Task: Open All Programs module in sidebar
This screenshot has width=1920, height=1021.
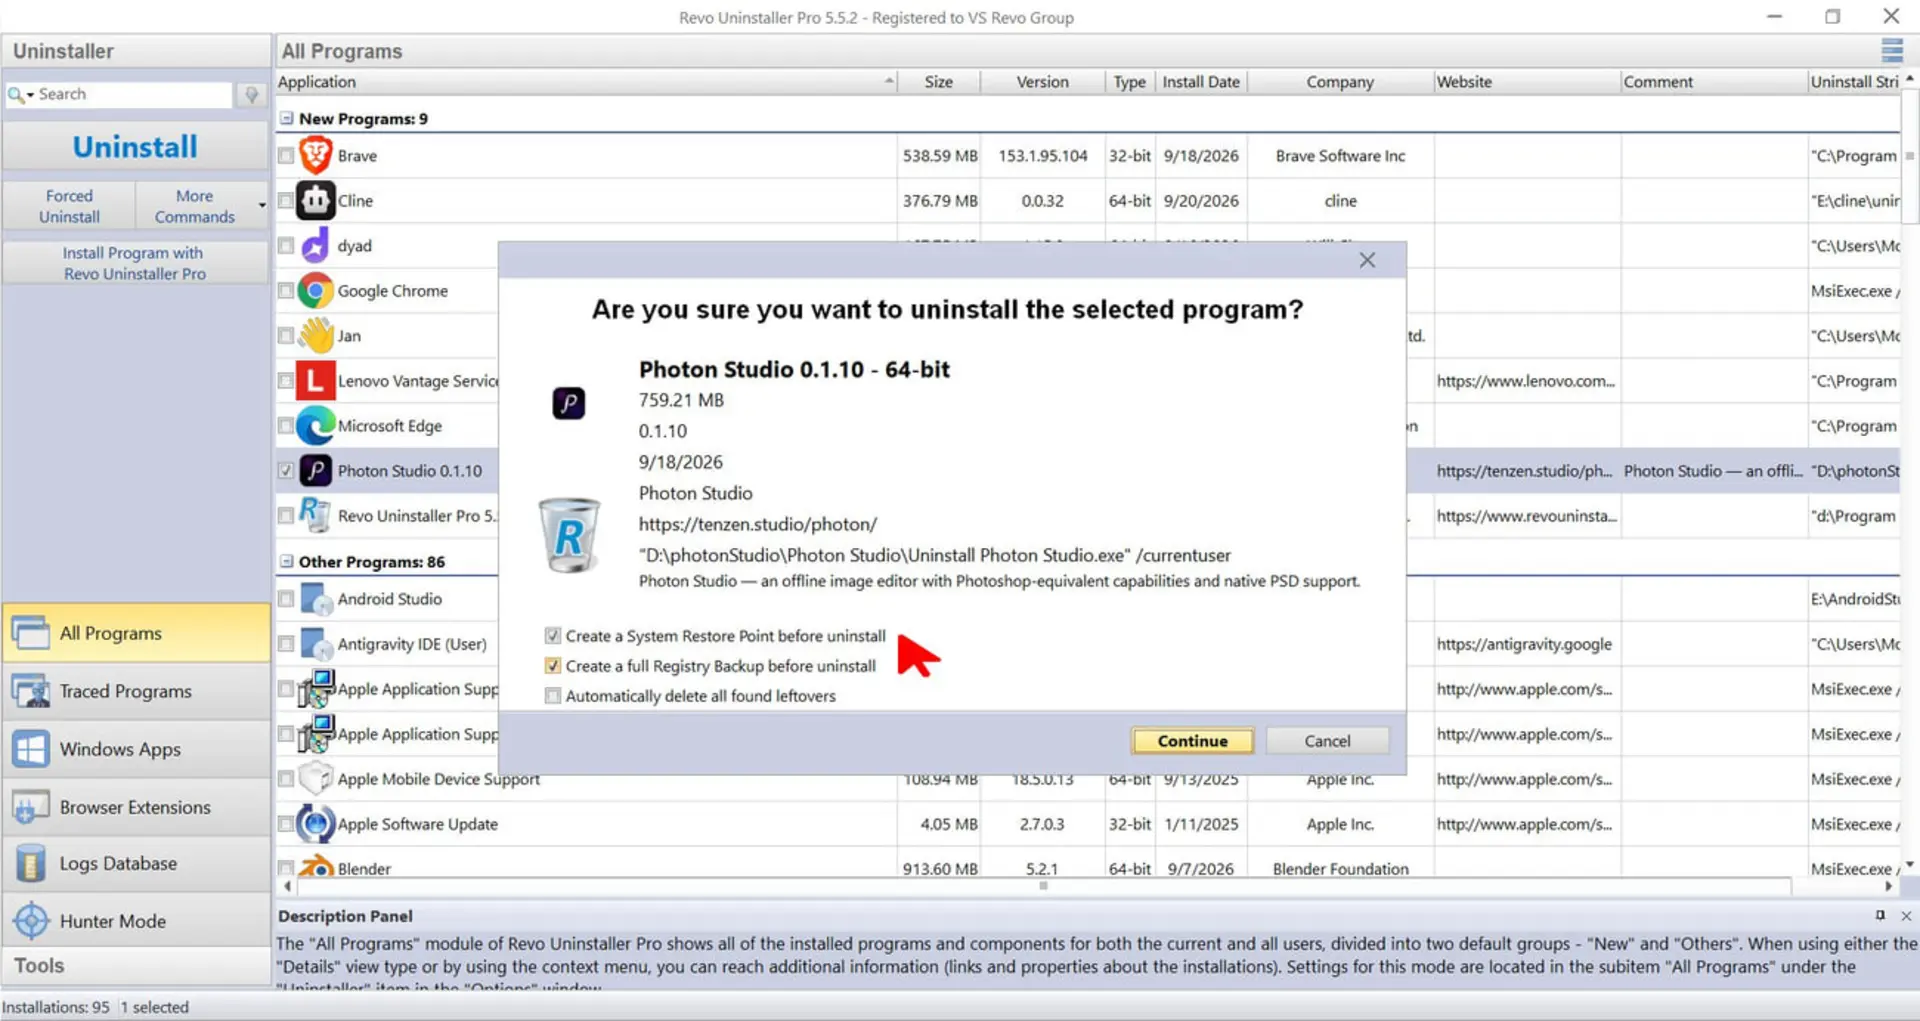Action: (x=136, y=633)
